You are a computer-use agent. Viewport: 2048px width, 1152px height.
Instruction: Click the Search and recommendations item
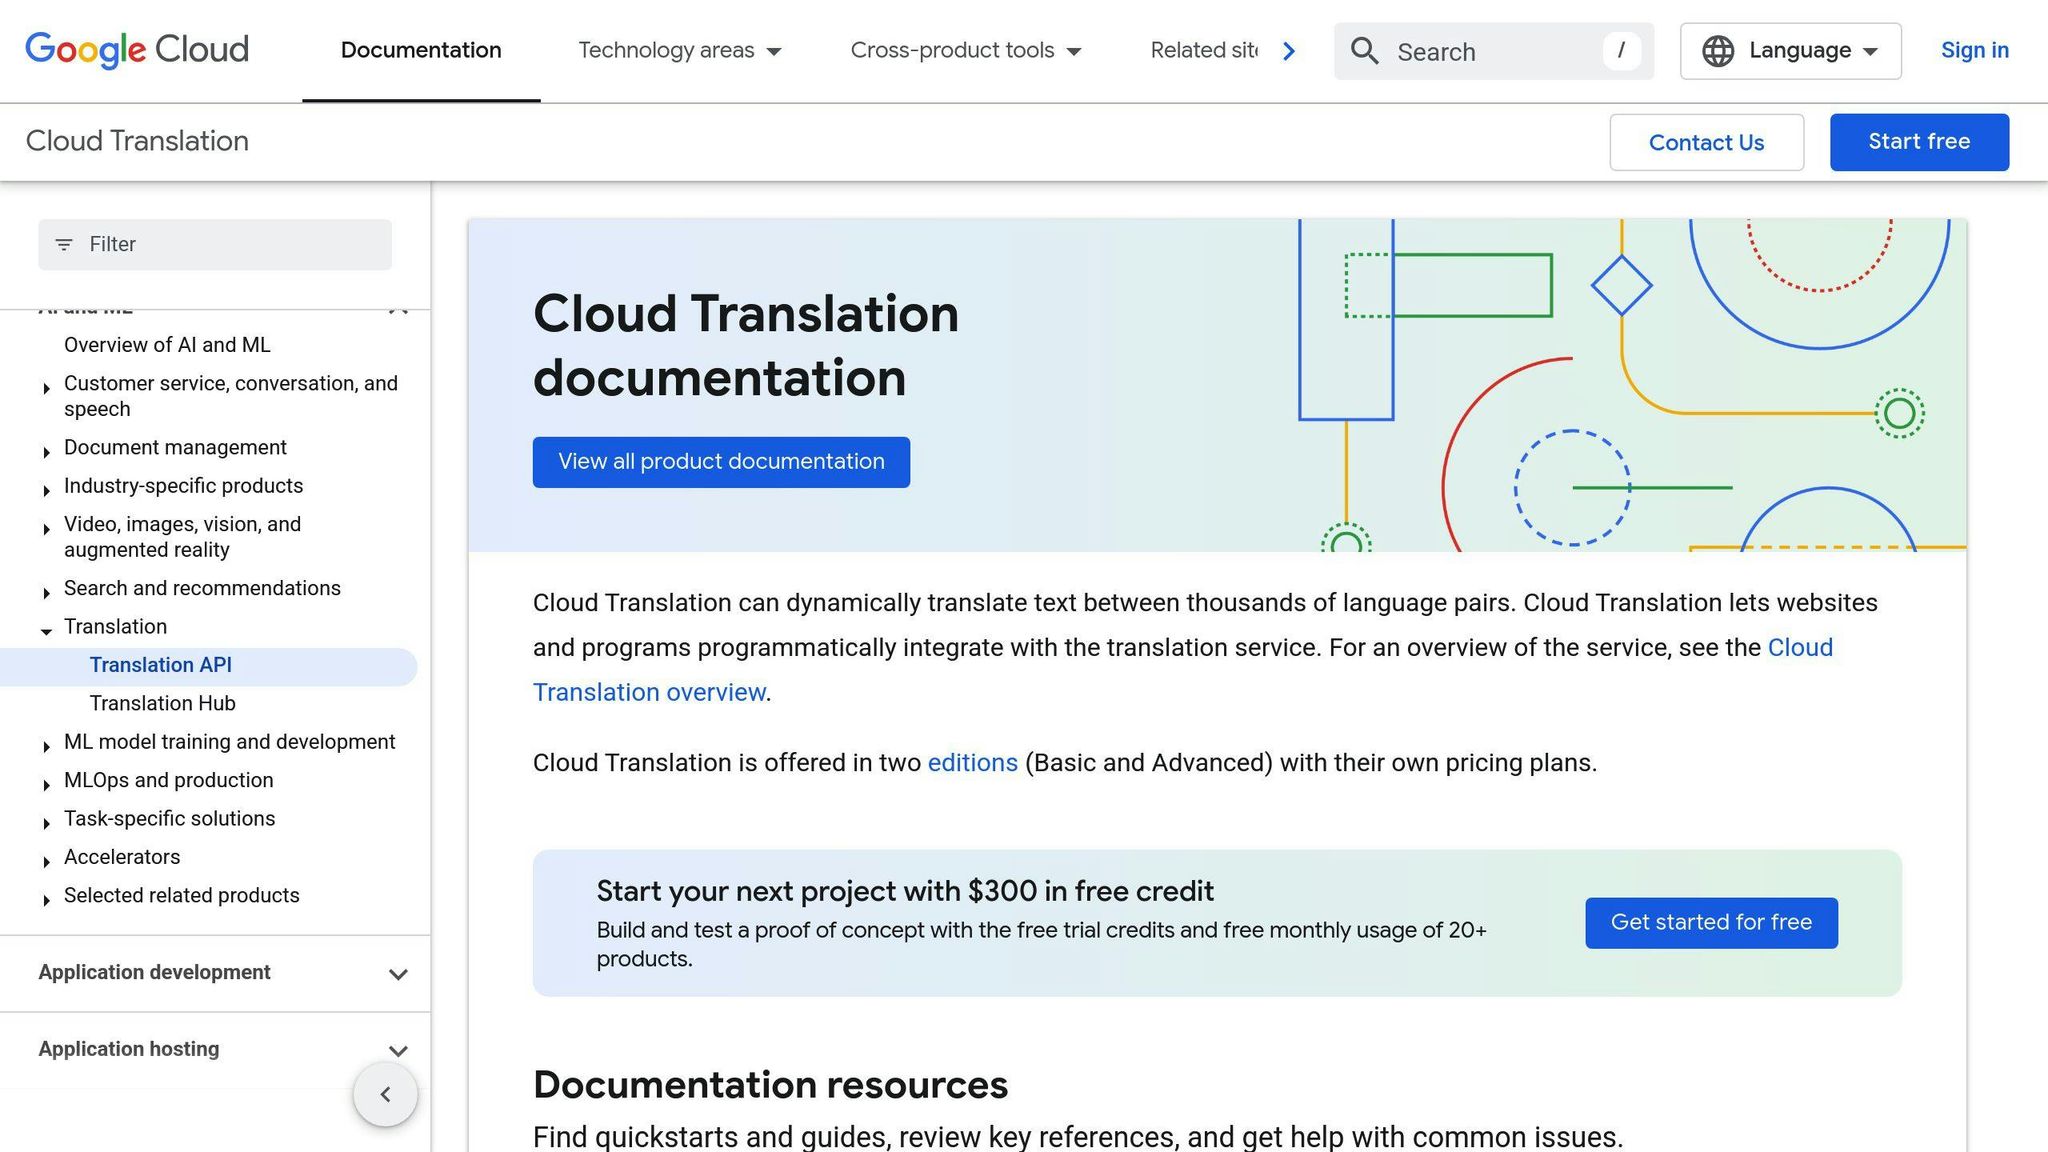[x=202, y=589]
